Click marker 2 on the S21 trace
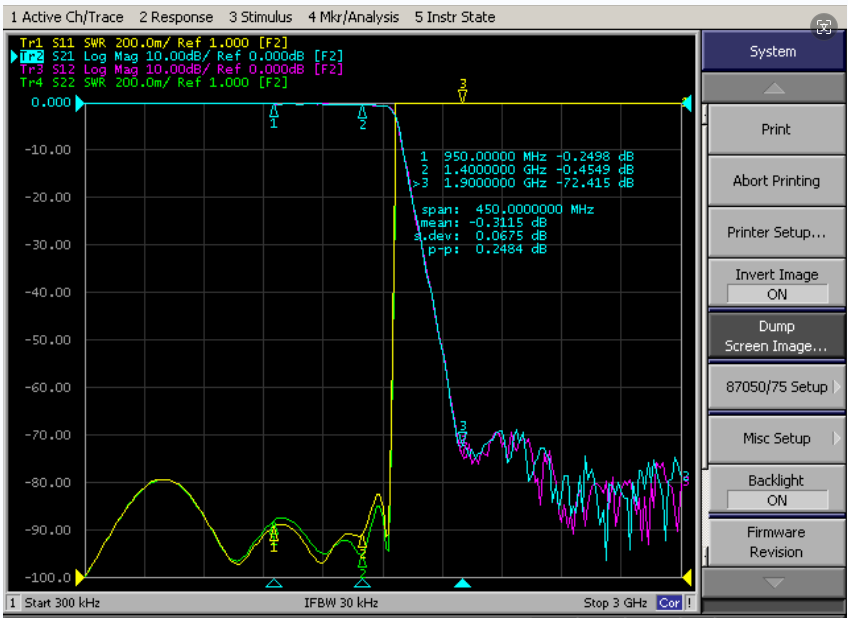Viewport: 848px width, 618px height. click(362, 112)
